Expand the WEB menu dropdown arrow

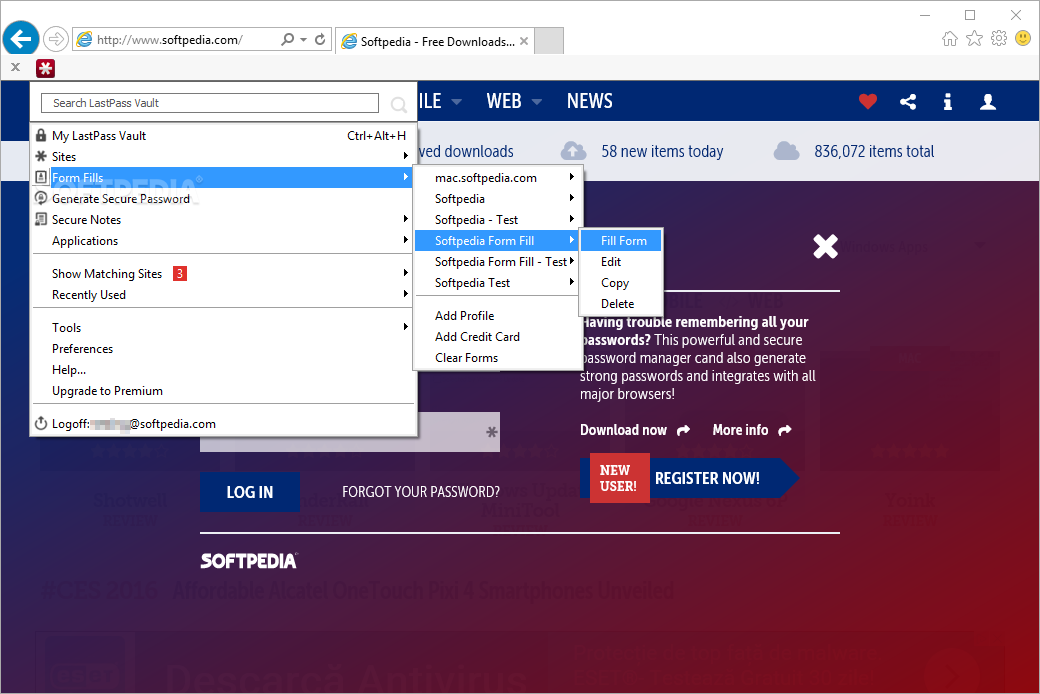click(537, 102)
